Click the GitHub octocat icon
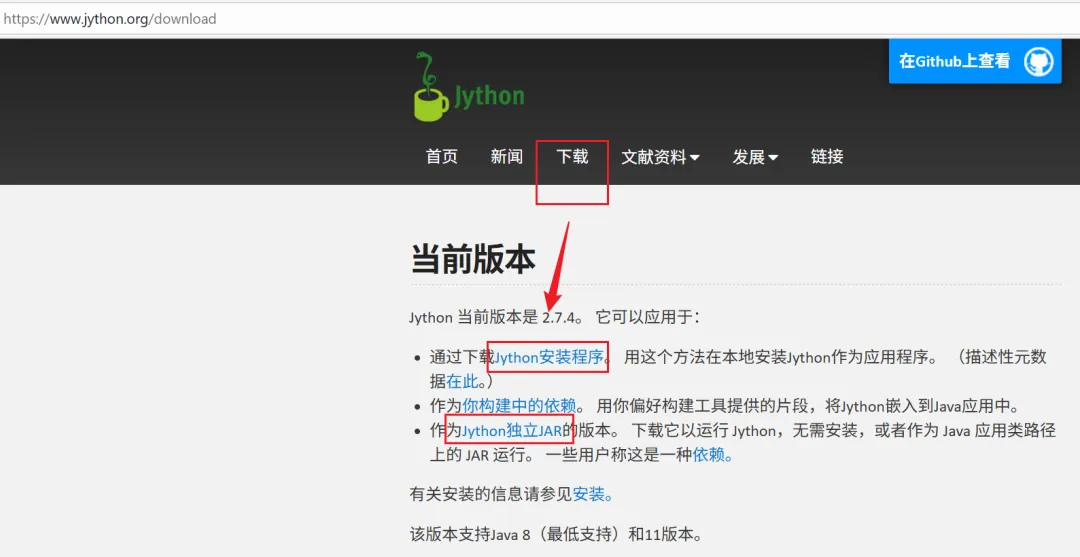This screenshot has width=1080, height=557. [1038, 62]
